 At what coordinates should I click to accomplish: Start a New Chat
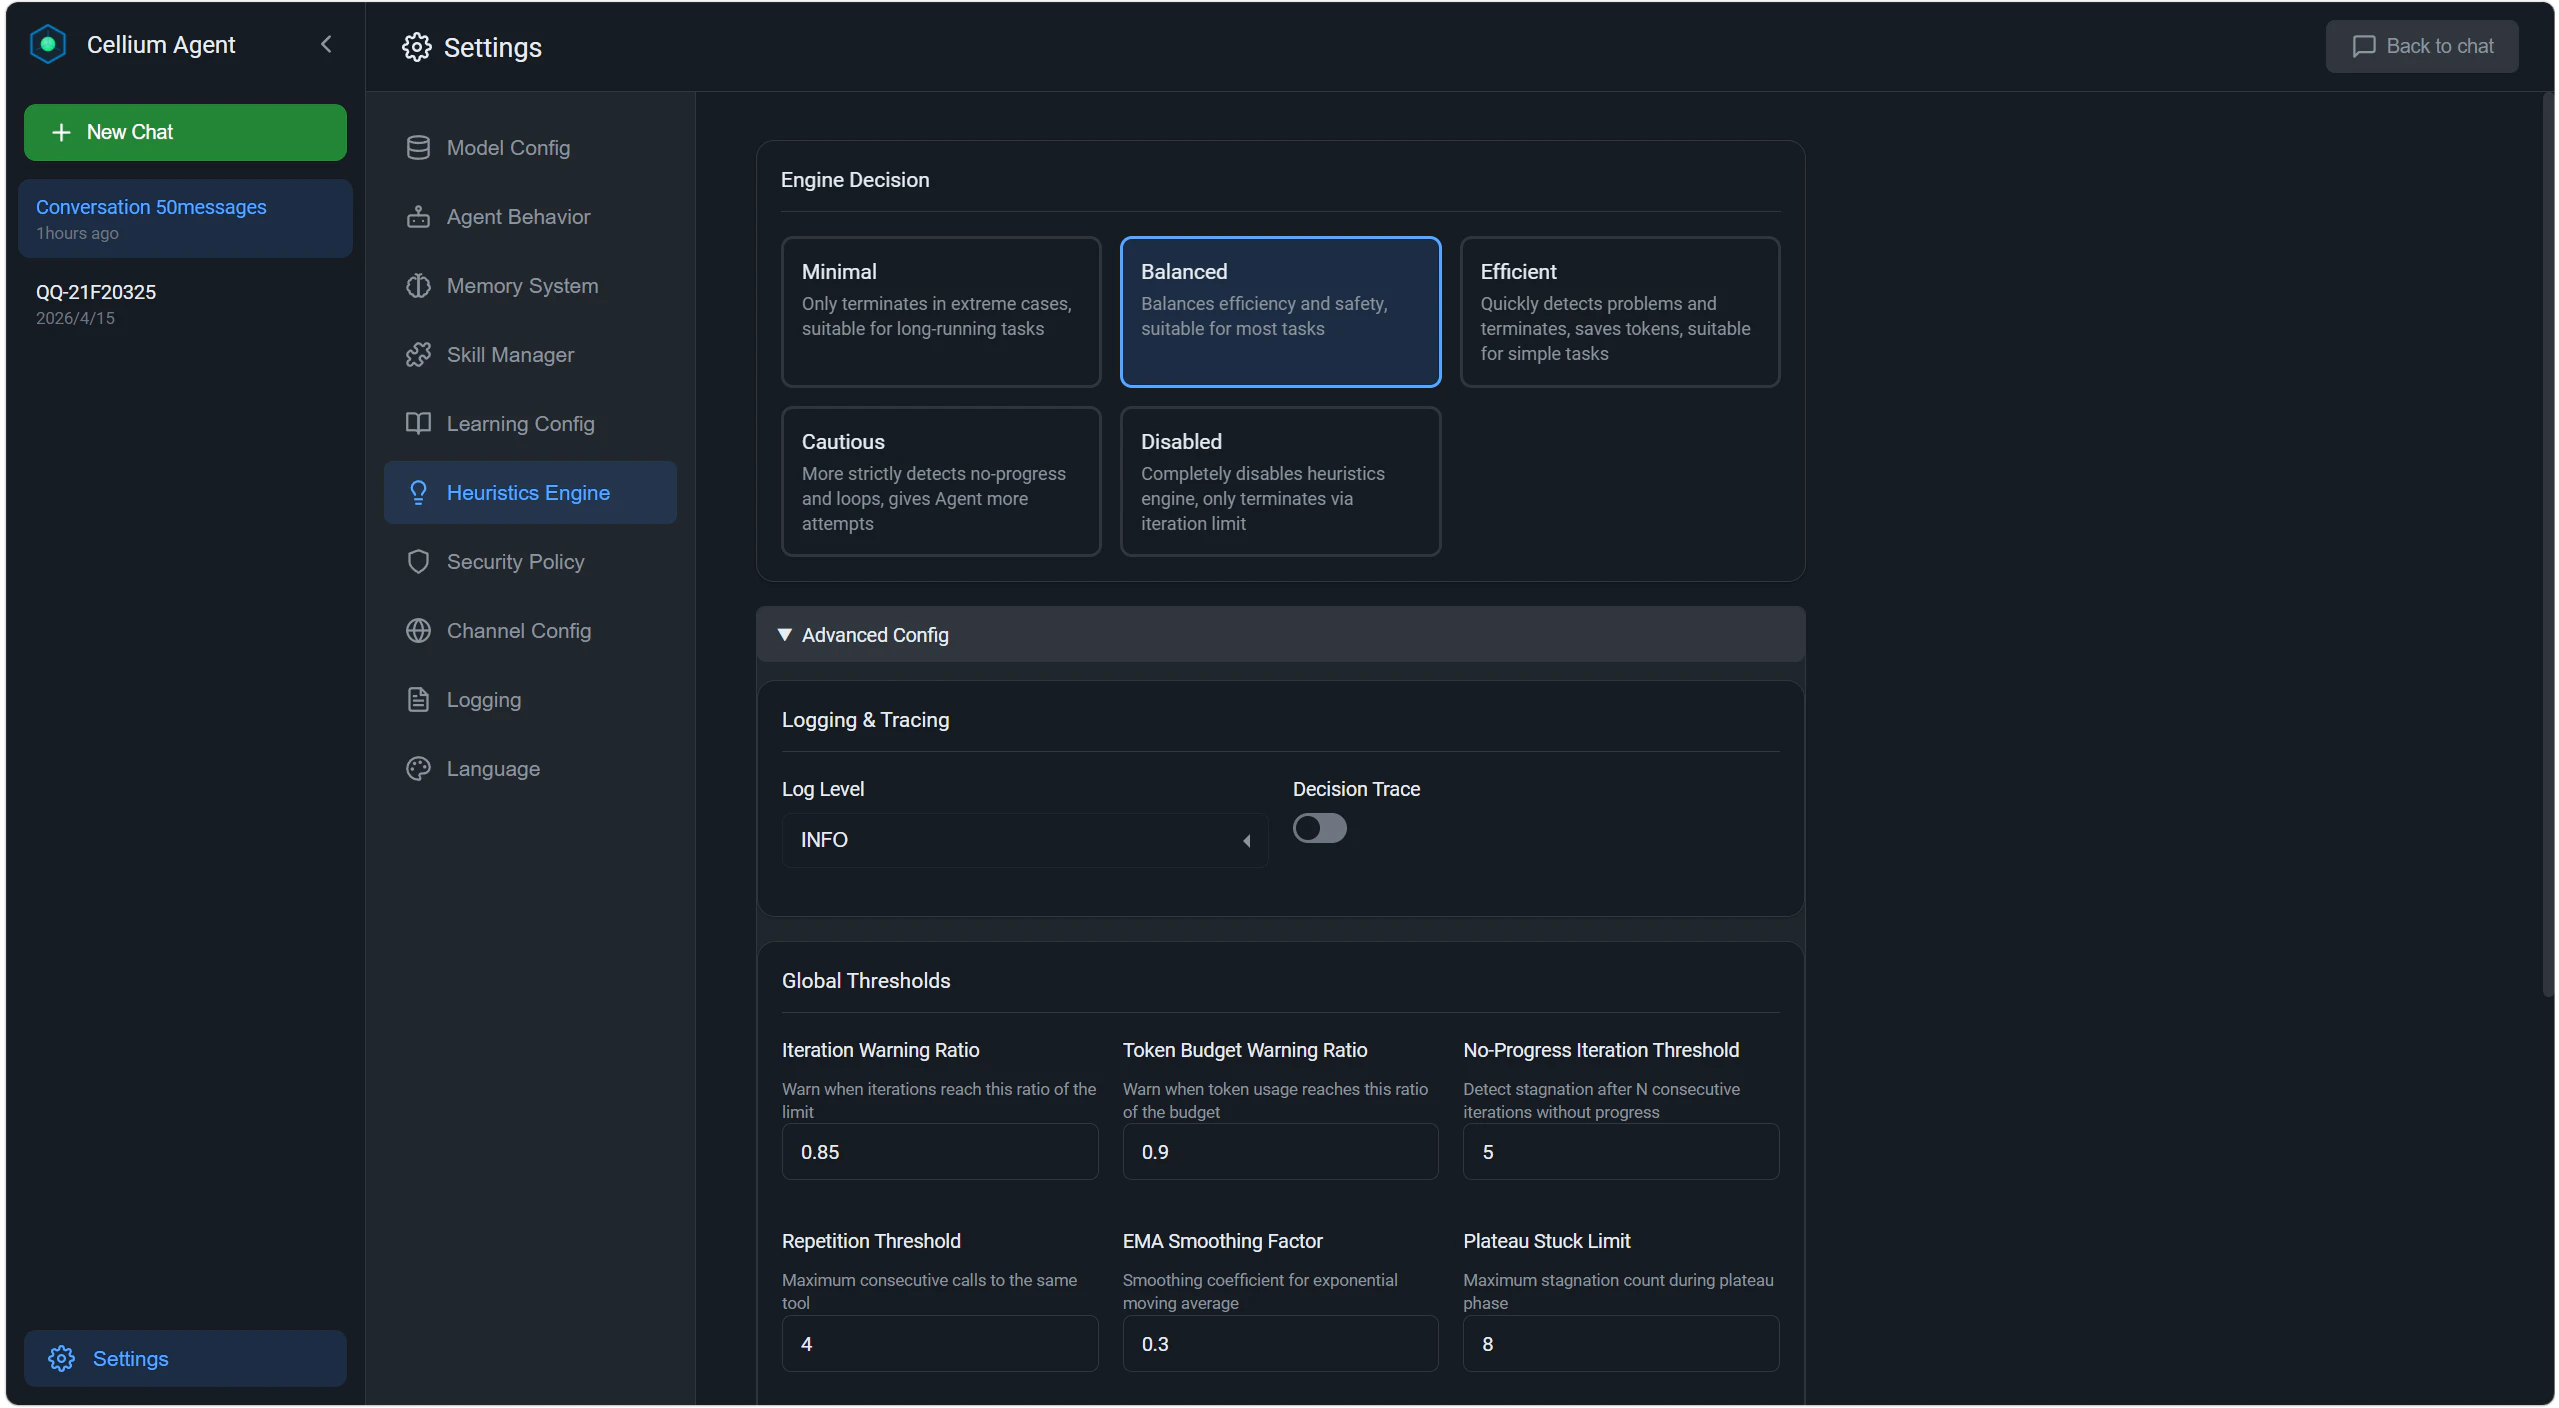(x=185, y=133)
